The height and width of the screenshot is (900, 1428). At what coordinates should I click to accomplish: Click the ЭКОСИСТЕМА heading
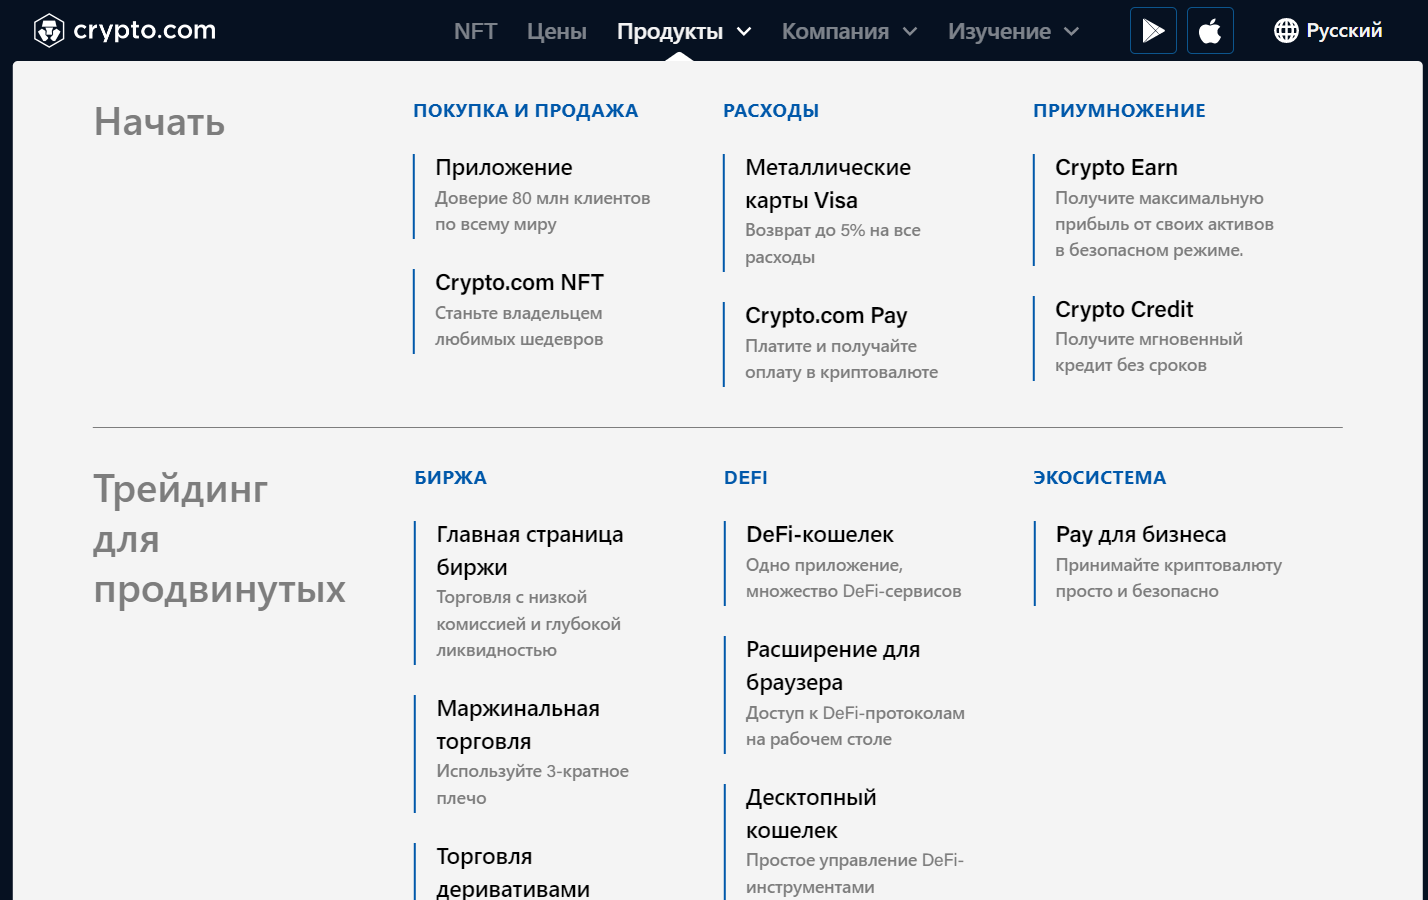coord(1099,478)
